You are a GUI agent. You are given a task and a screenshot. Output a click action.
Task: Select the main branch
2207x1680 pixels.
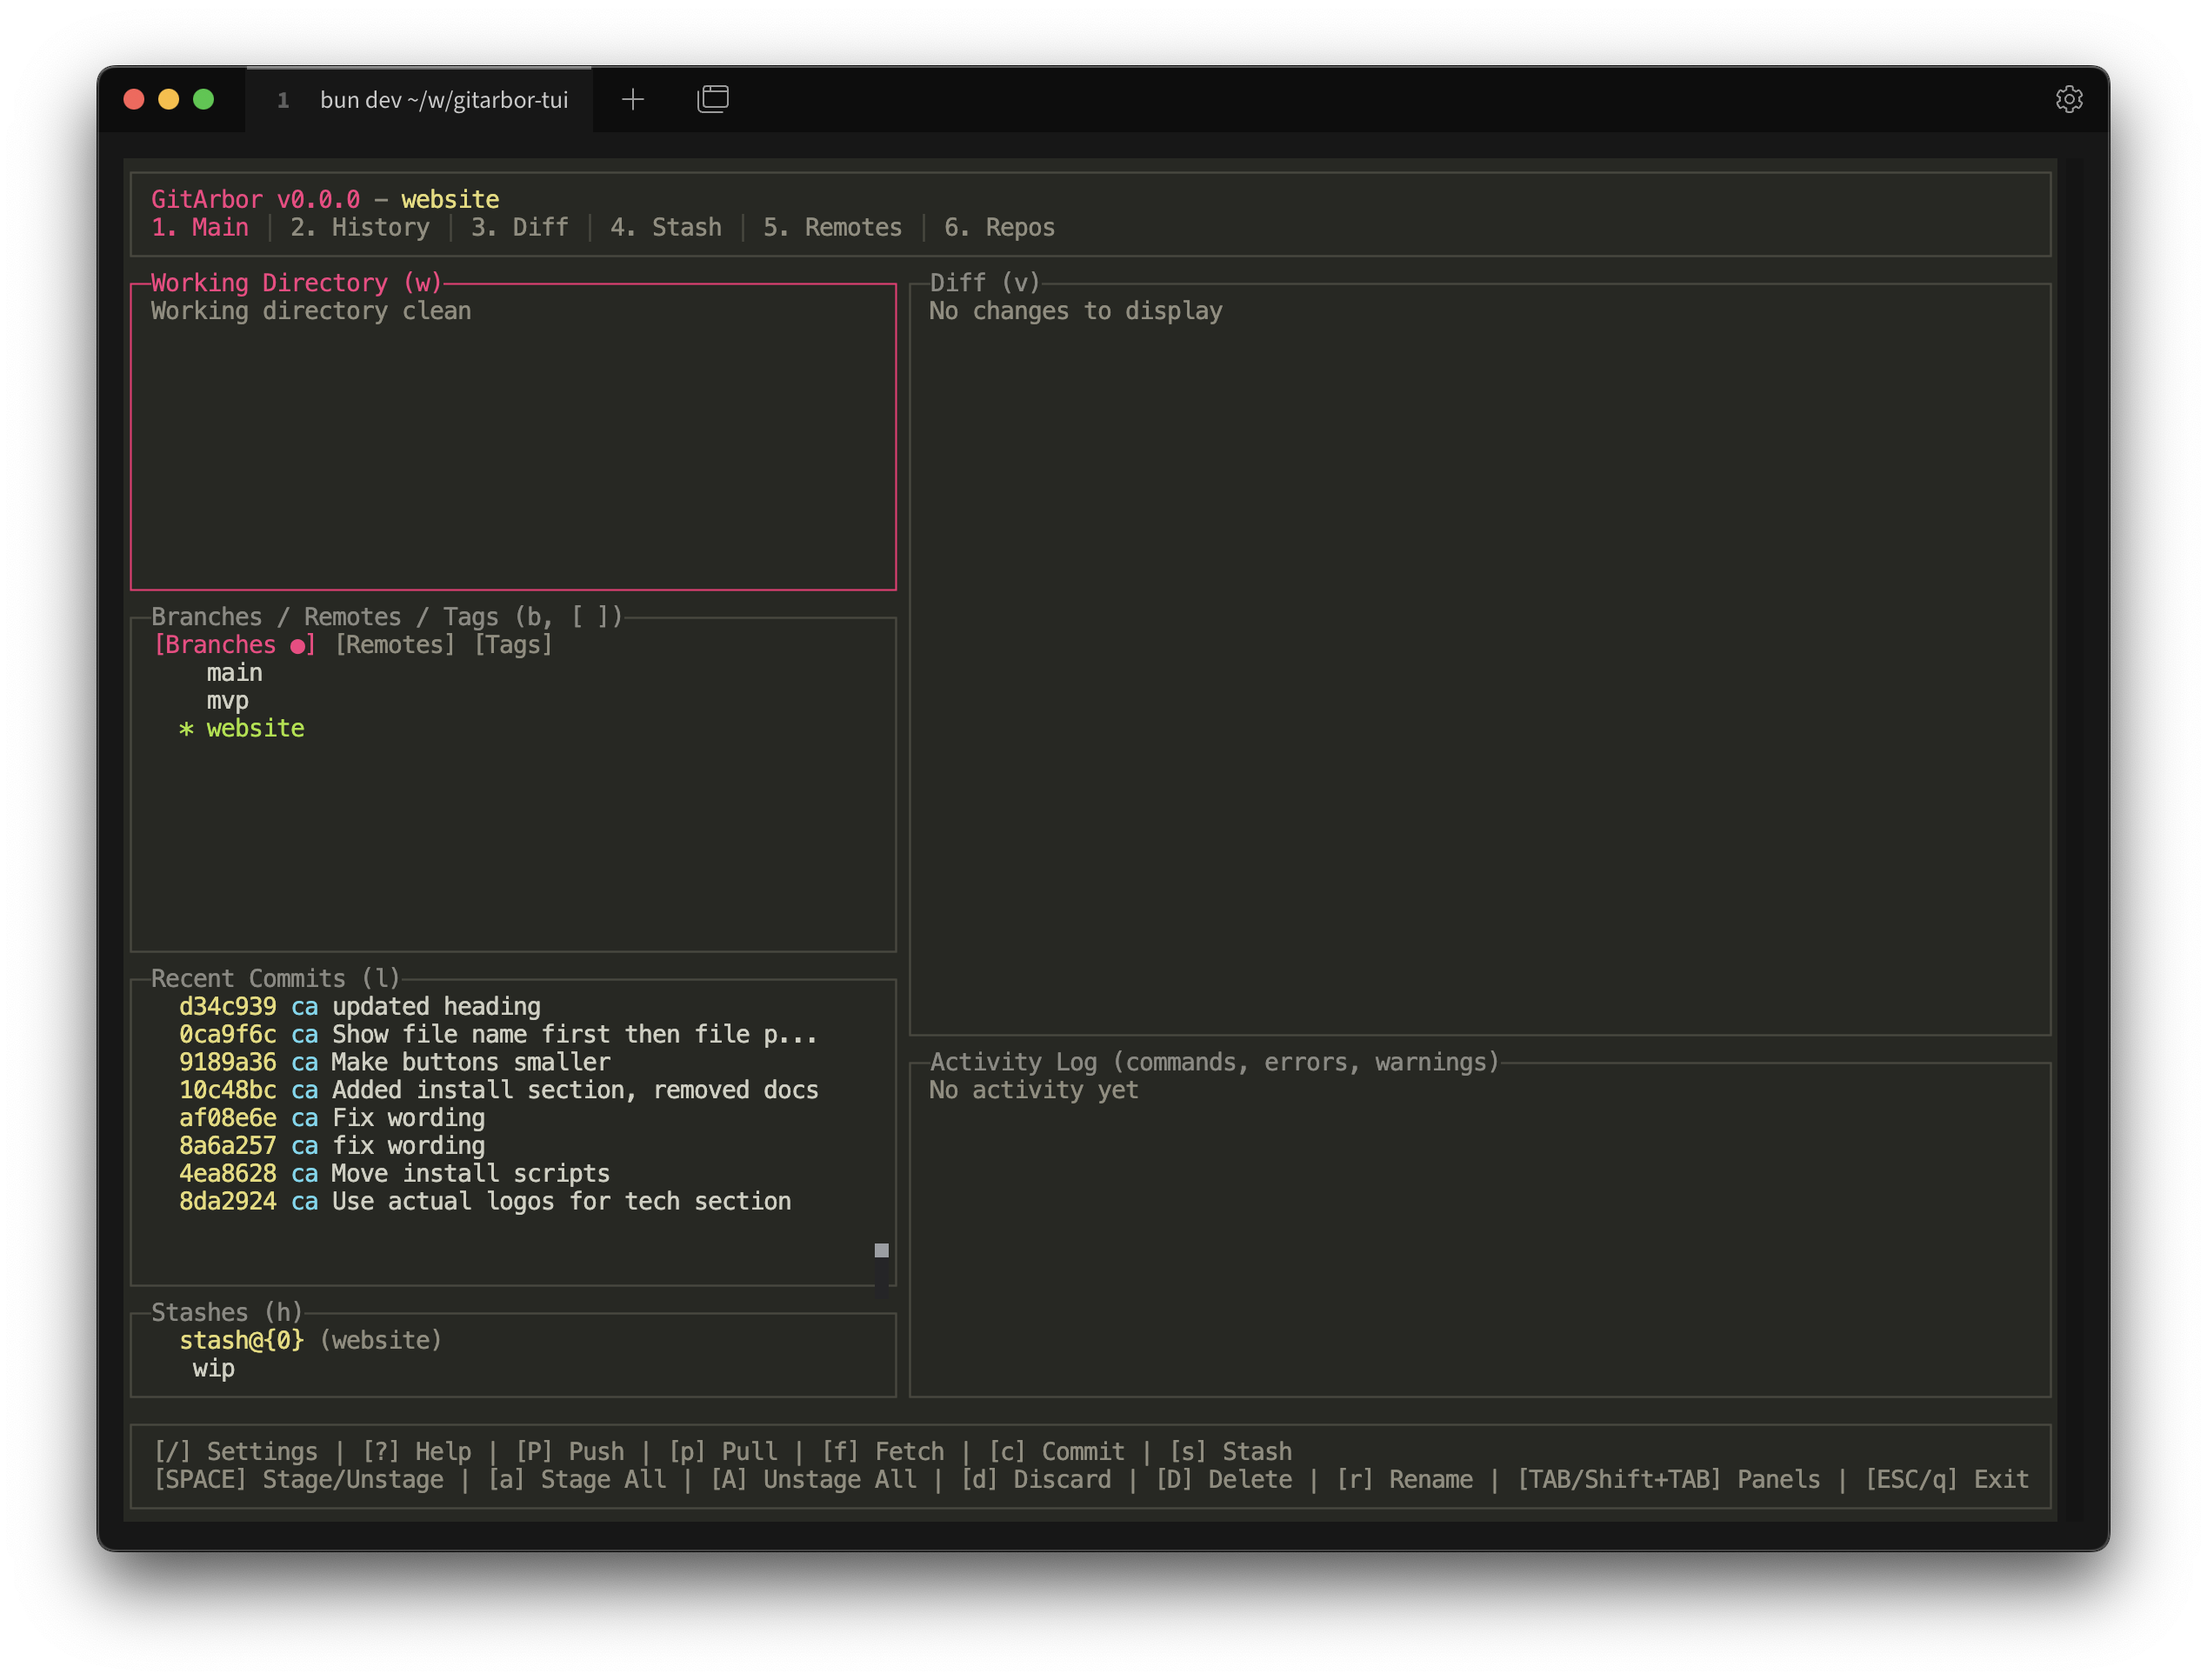(x=234, y=672)
